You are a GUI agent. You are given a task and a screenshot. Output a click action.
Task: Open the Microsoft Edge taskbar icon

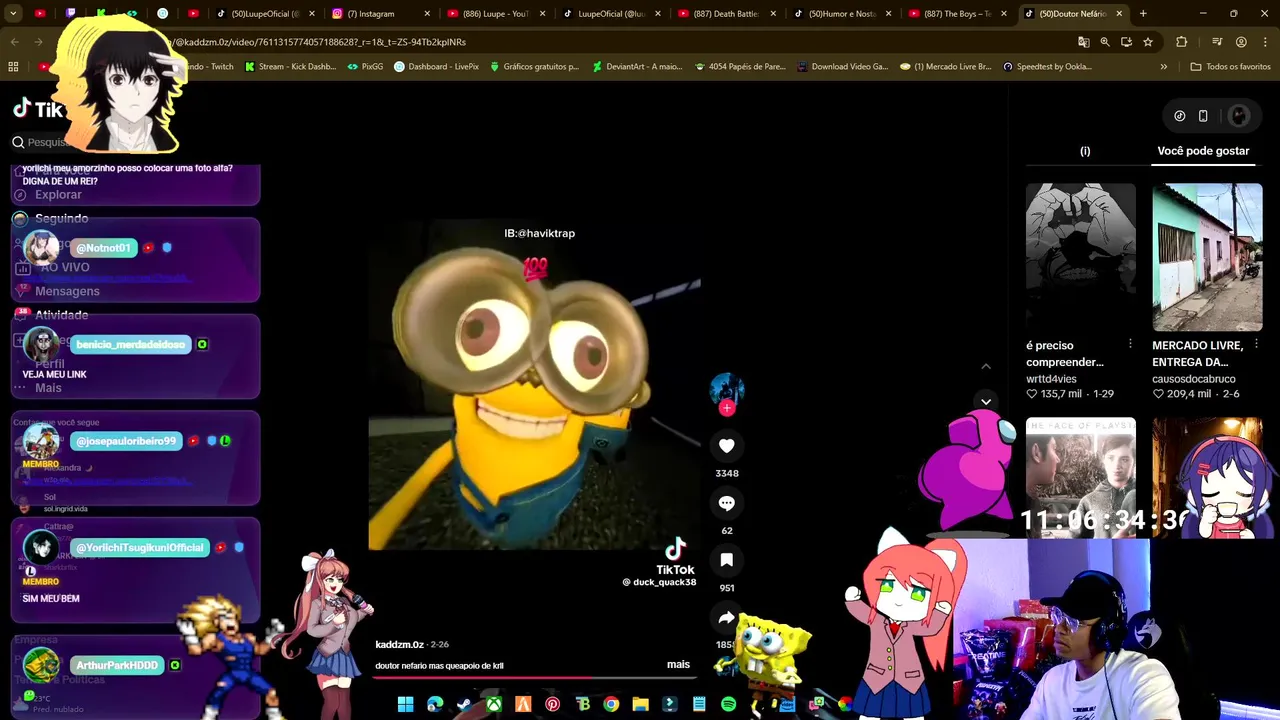[x=435, y=704]
